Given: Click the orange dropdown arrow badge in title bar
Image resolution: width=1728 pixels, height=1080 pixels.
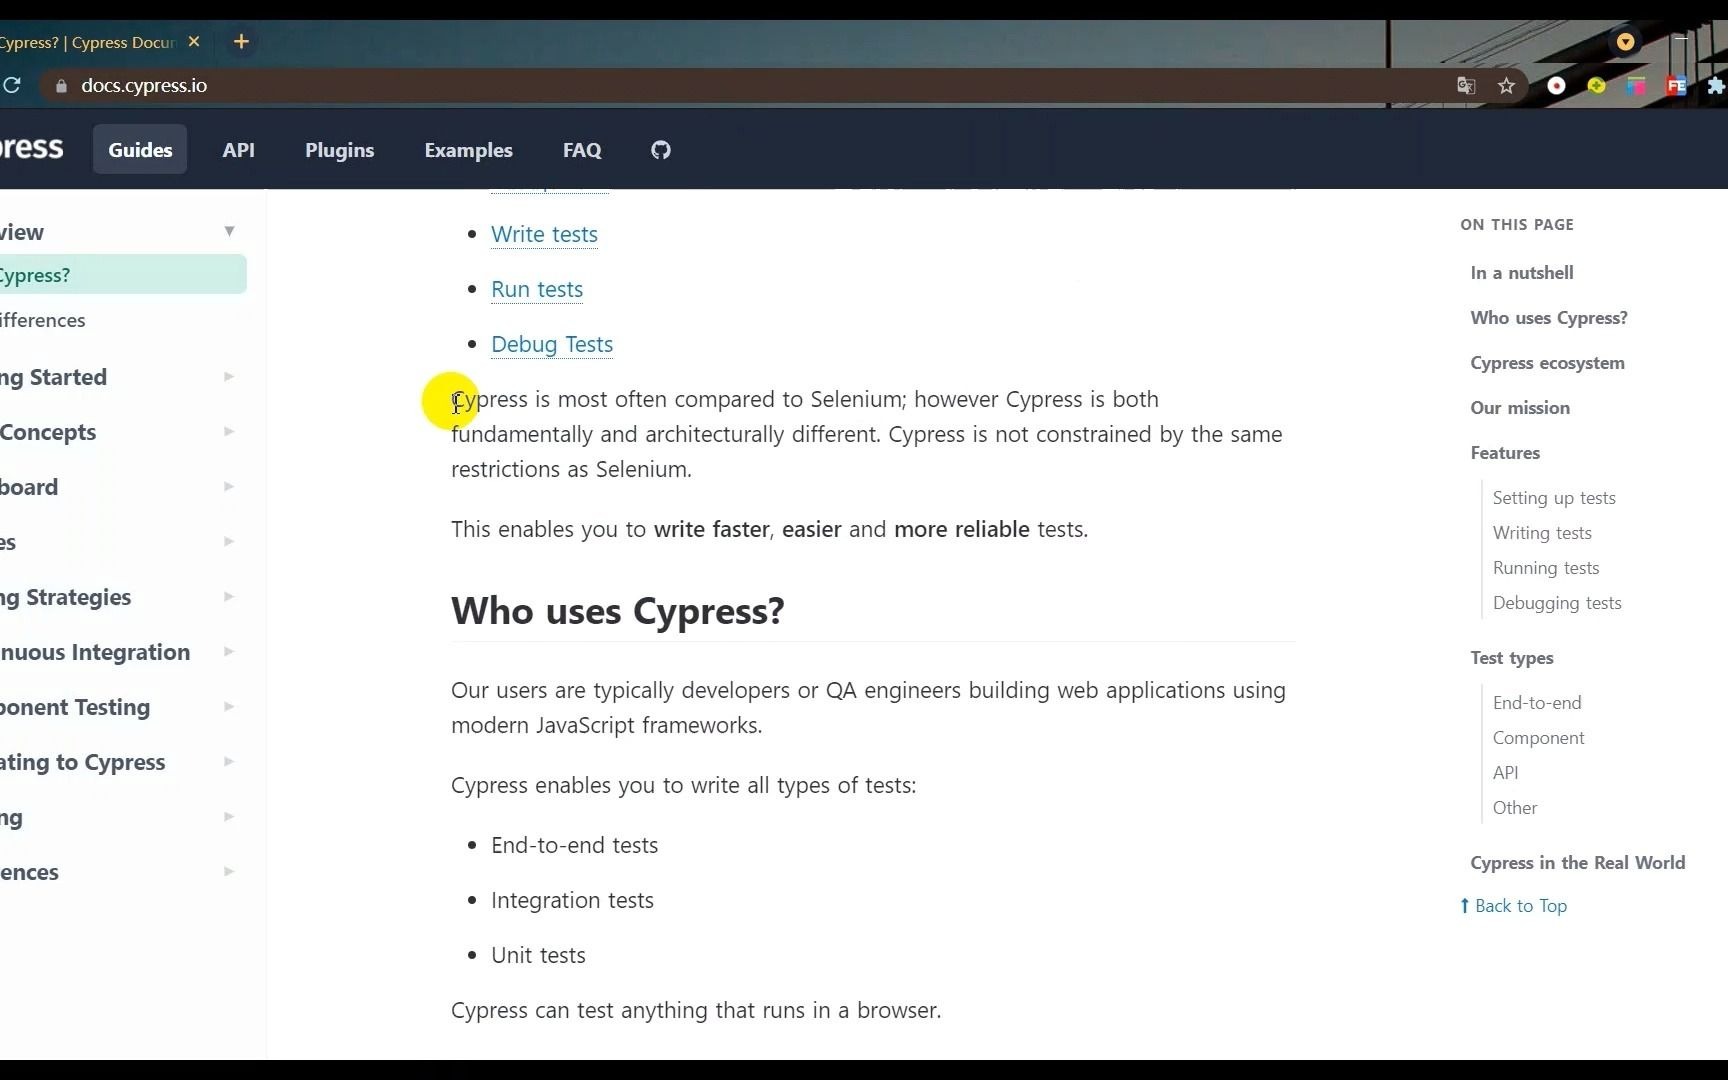Looking at the screenshot, I should click(1625, 42).
